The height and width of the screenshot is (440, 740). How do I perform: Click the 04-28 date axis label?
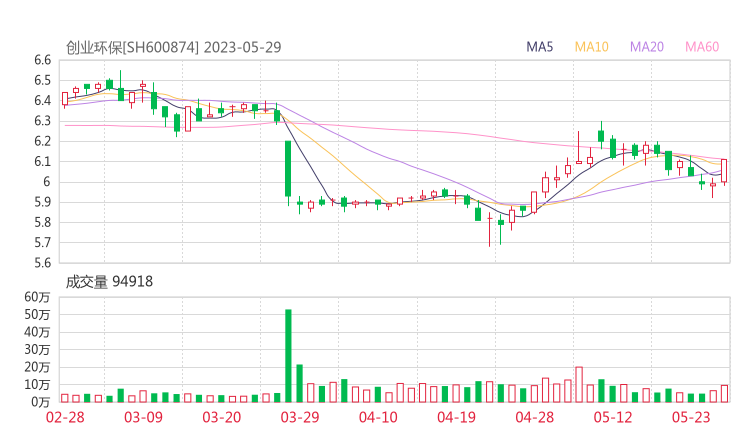tap(535, 417)
